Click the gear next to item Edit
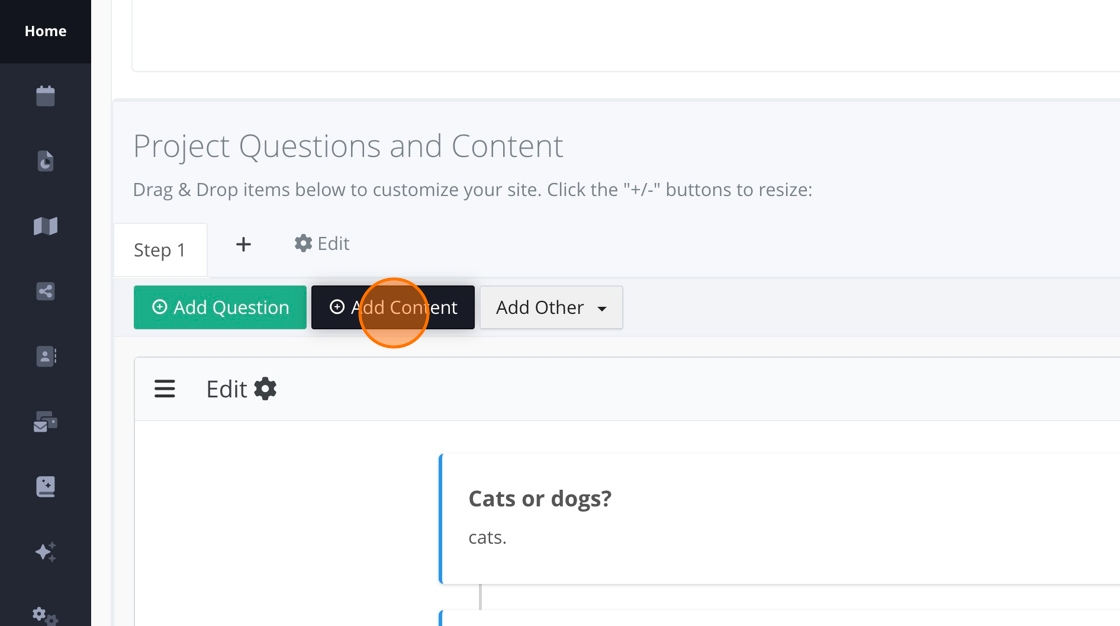This screenshot has width=1120, height=626. coord(265,389)
